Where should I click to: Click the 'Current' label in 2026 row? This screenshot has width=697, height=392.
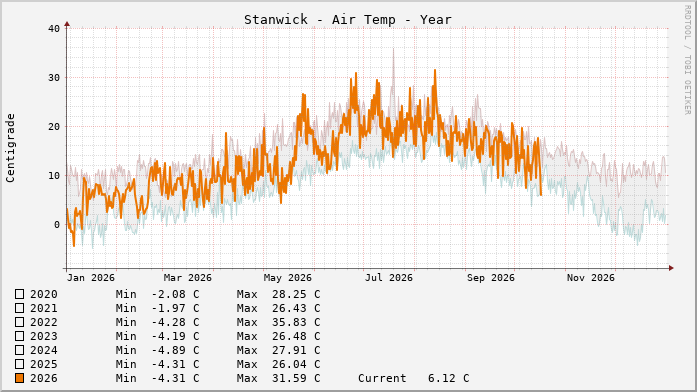(382, 378)
